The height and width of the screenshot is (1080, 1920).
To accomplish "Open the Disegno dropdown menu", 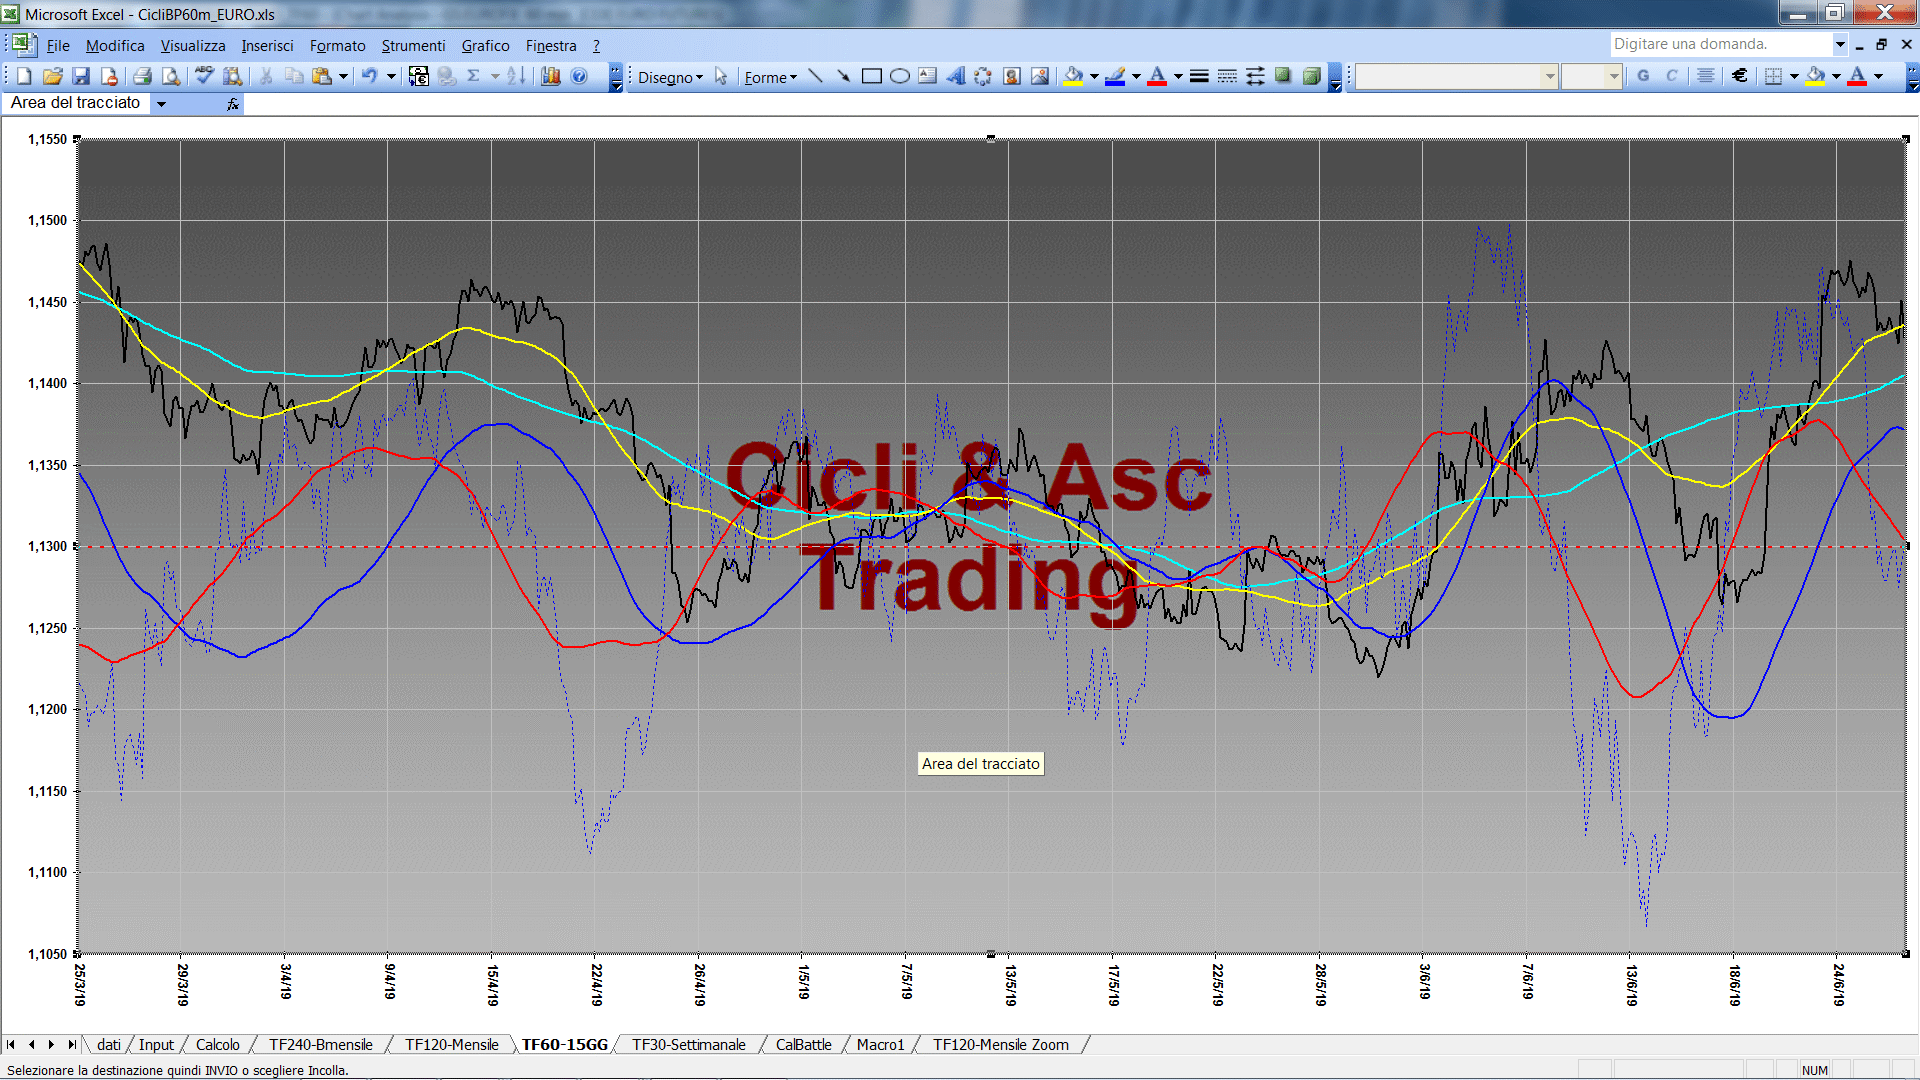I will [670, 77].
